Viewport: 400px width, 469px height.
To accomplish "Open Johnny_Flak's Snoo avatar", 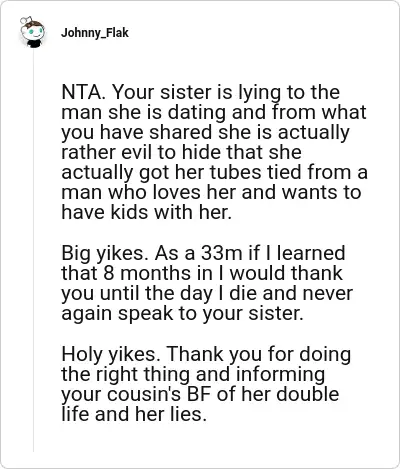I will click(x=33, y=32).
